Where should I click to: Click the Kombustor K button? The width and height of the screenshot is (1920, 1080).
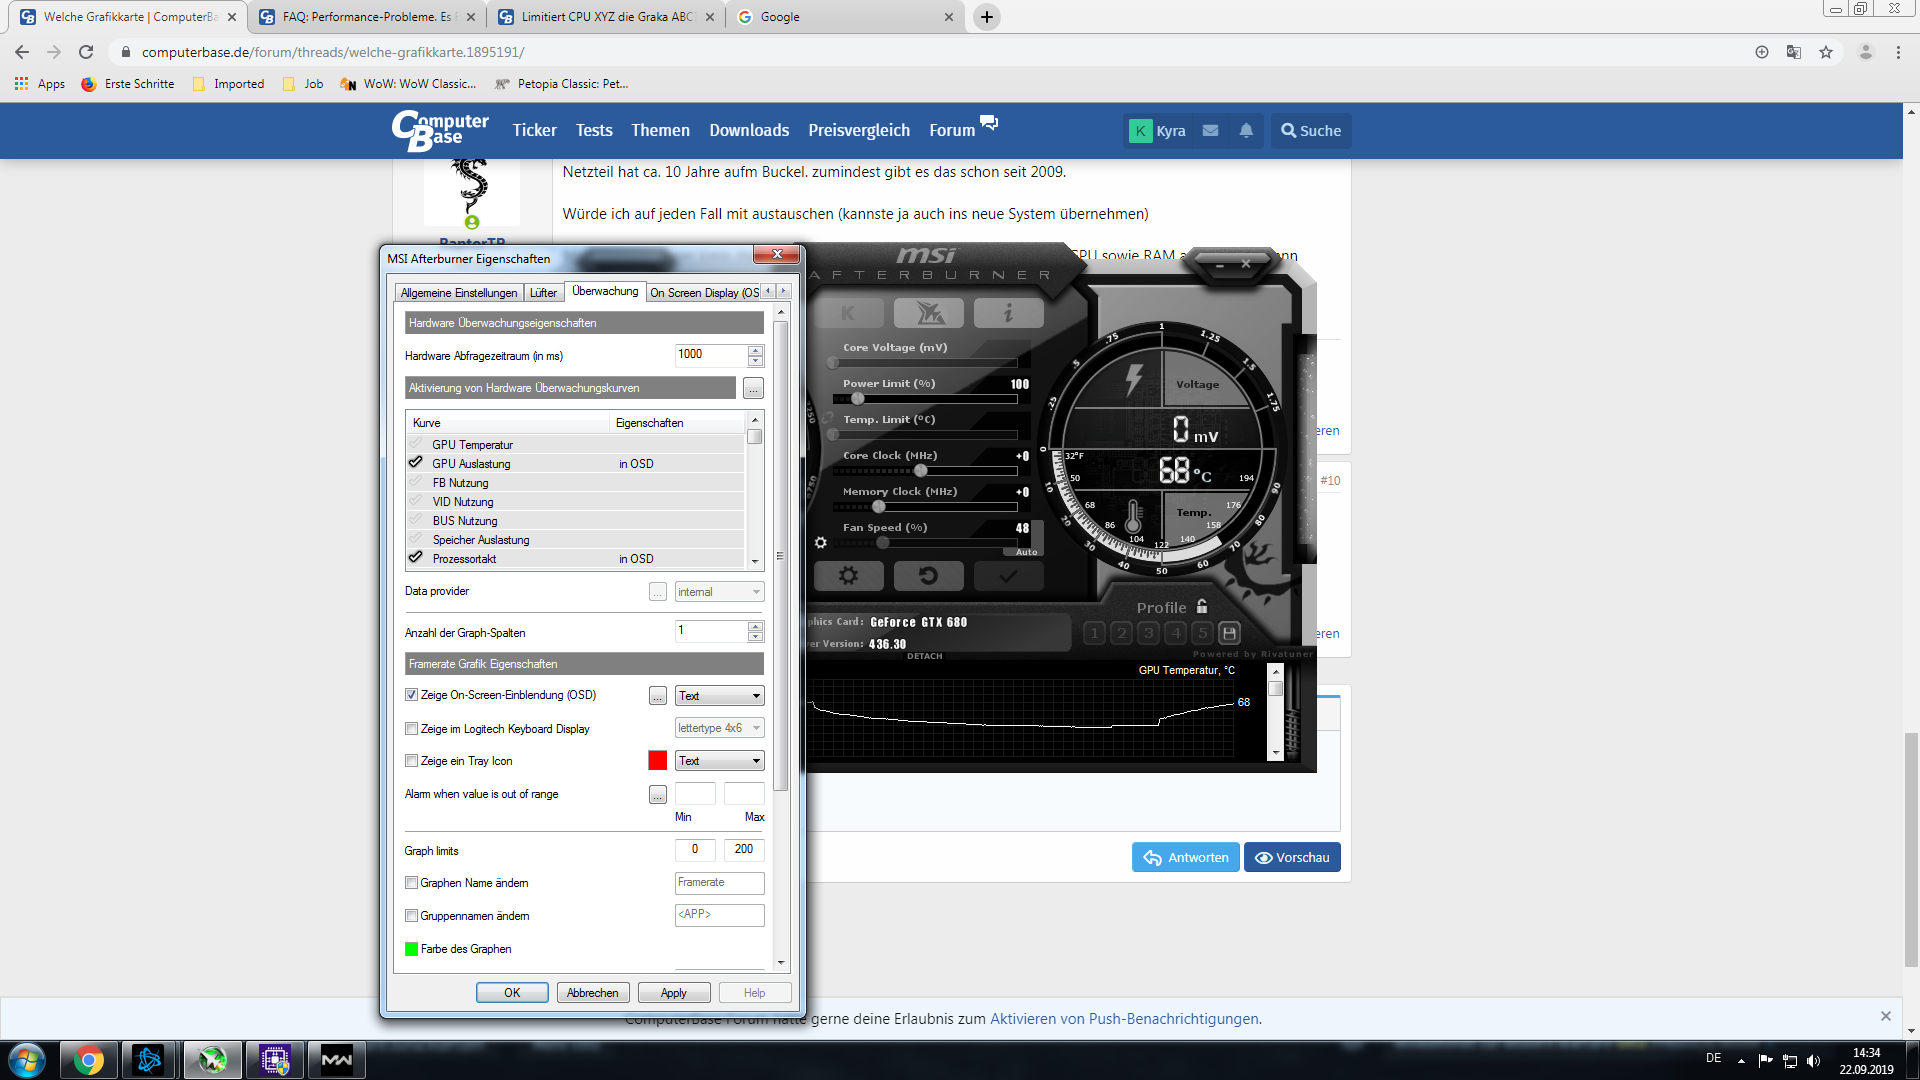coord(848,313)
